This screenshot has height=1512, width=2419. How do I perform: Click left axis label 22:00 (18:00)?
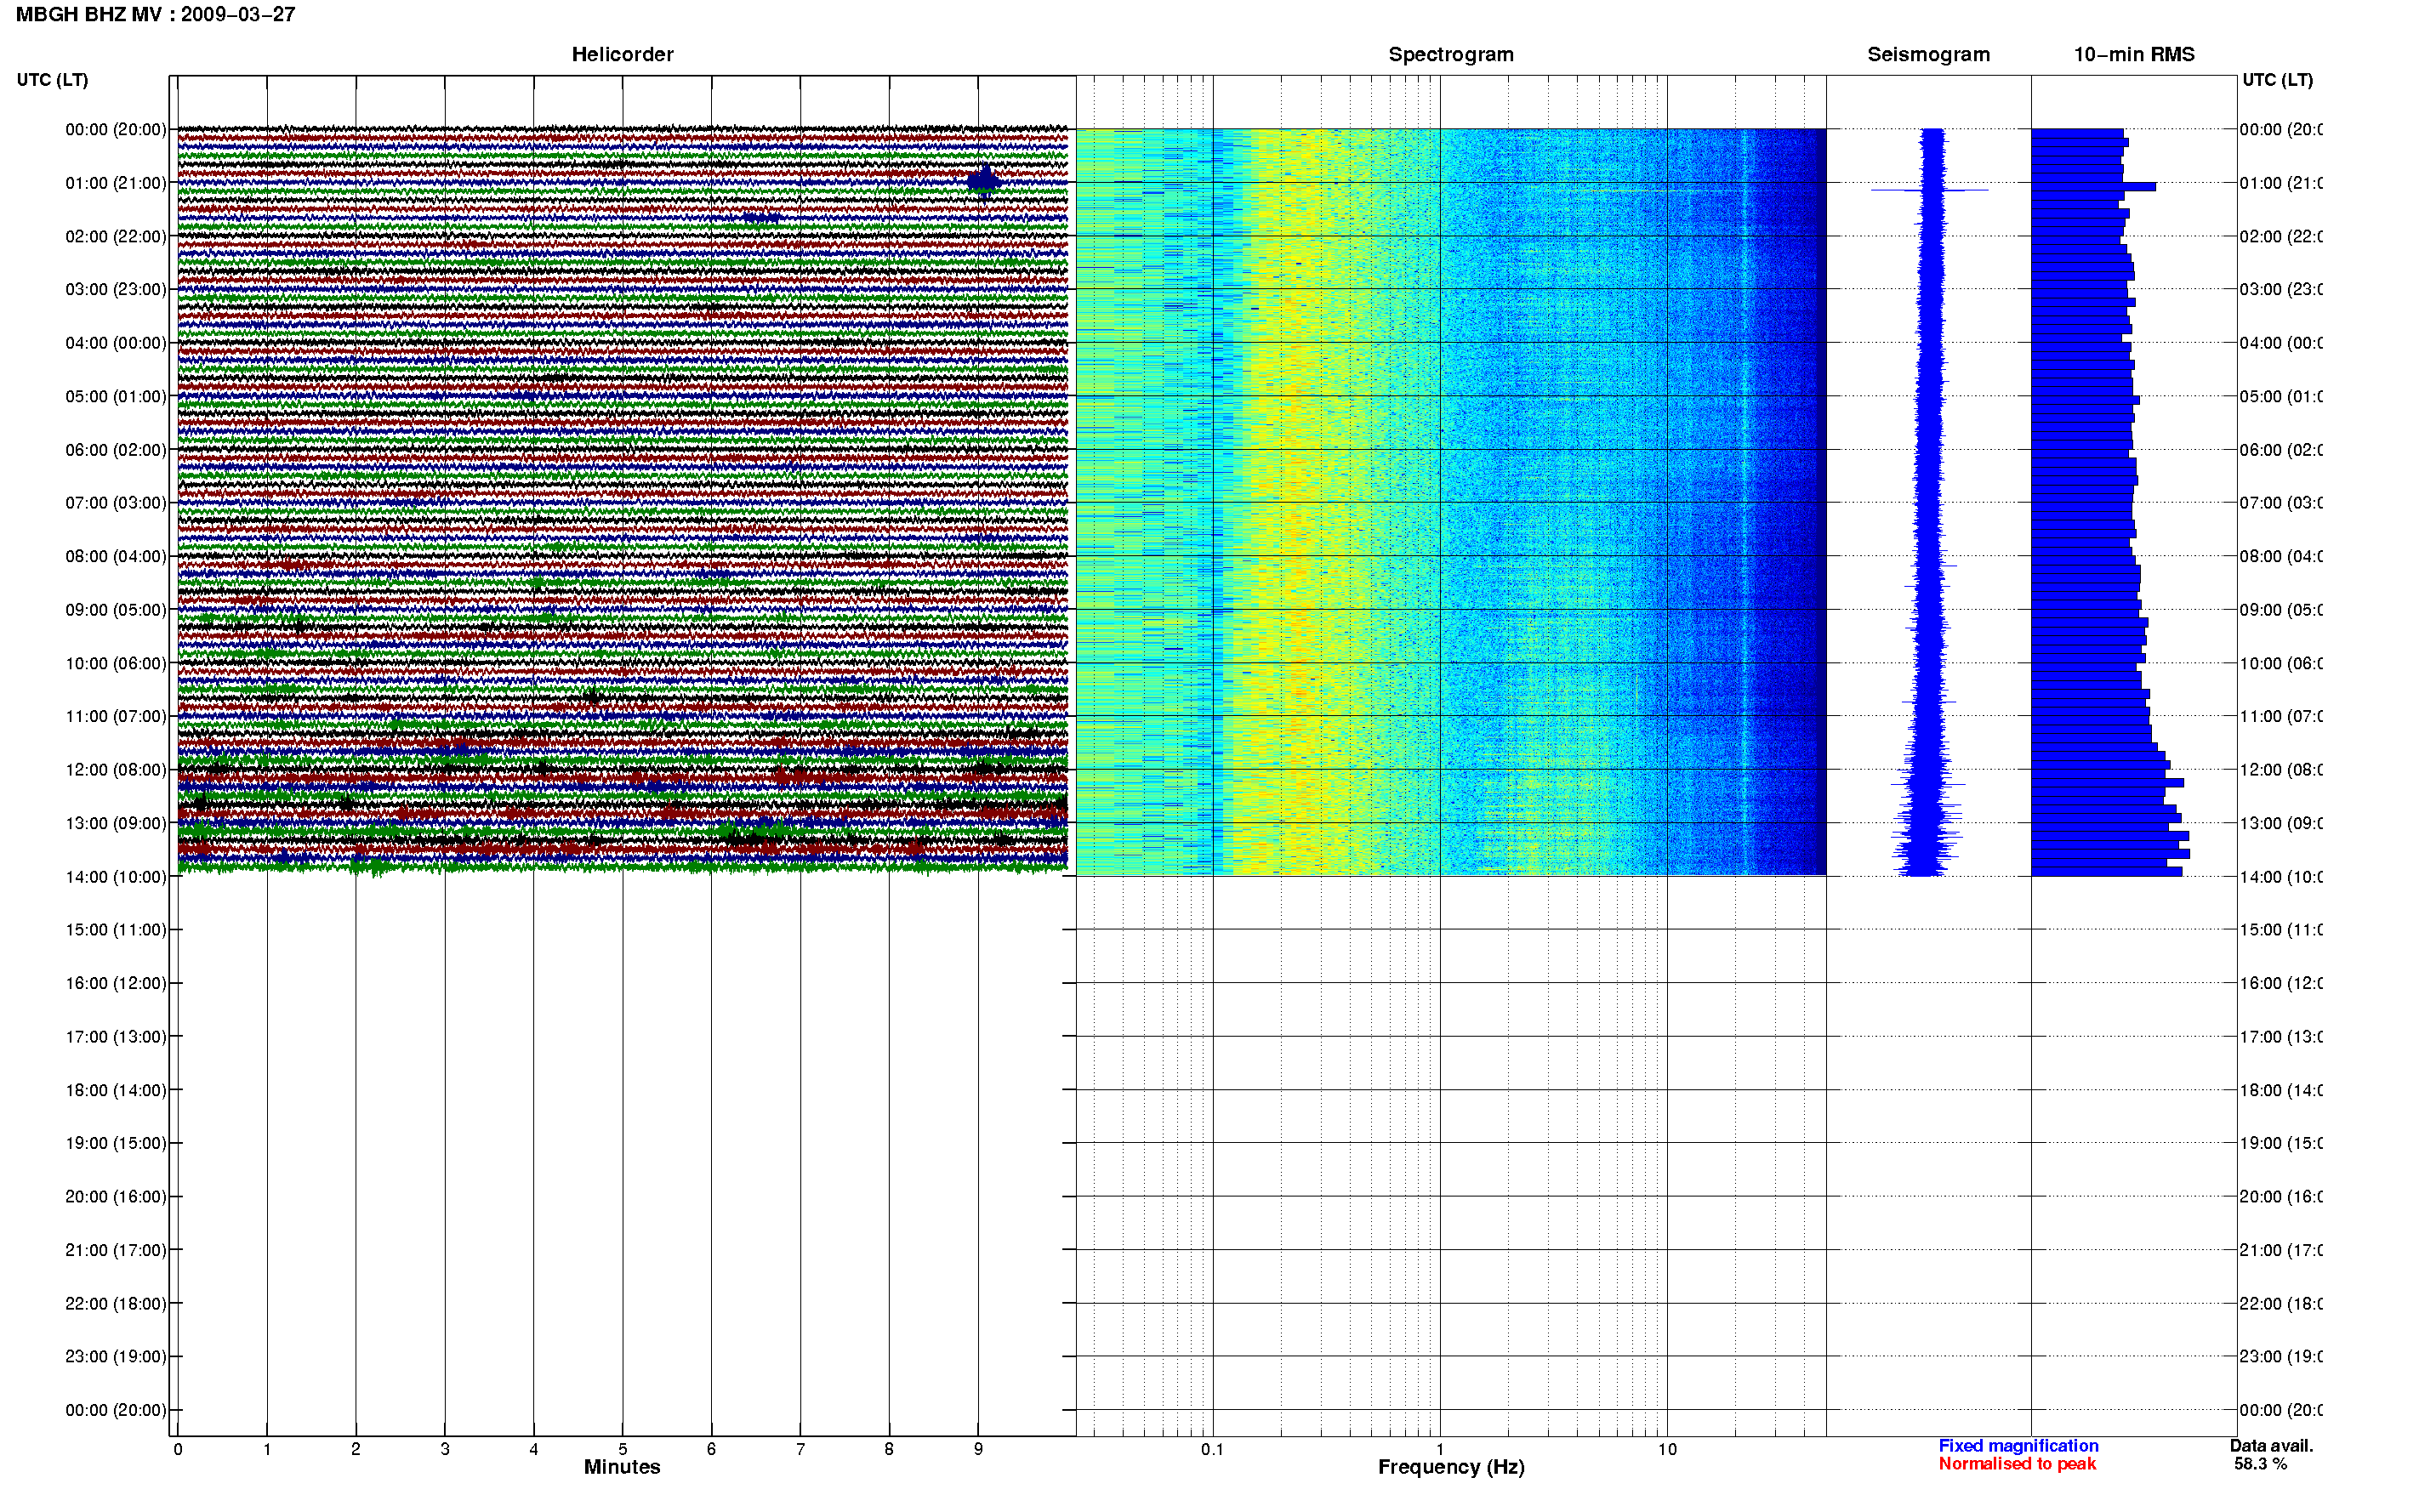click(x=116, y=1304)
